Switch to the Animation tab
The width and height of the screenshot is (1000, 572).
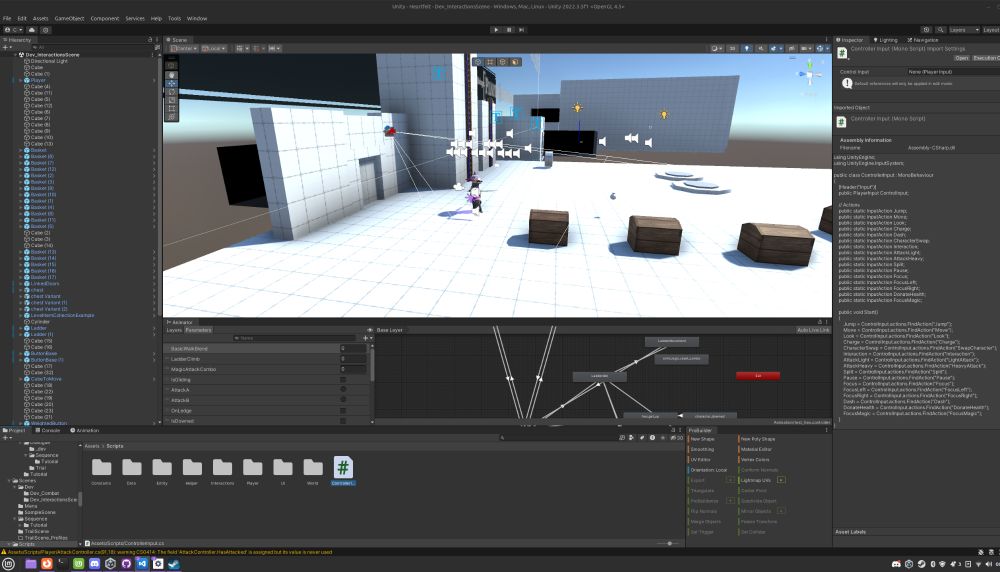85,430
